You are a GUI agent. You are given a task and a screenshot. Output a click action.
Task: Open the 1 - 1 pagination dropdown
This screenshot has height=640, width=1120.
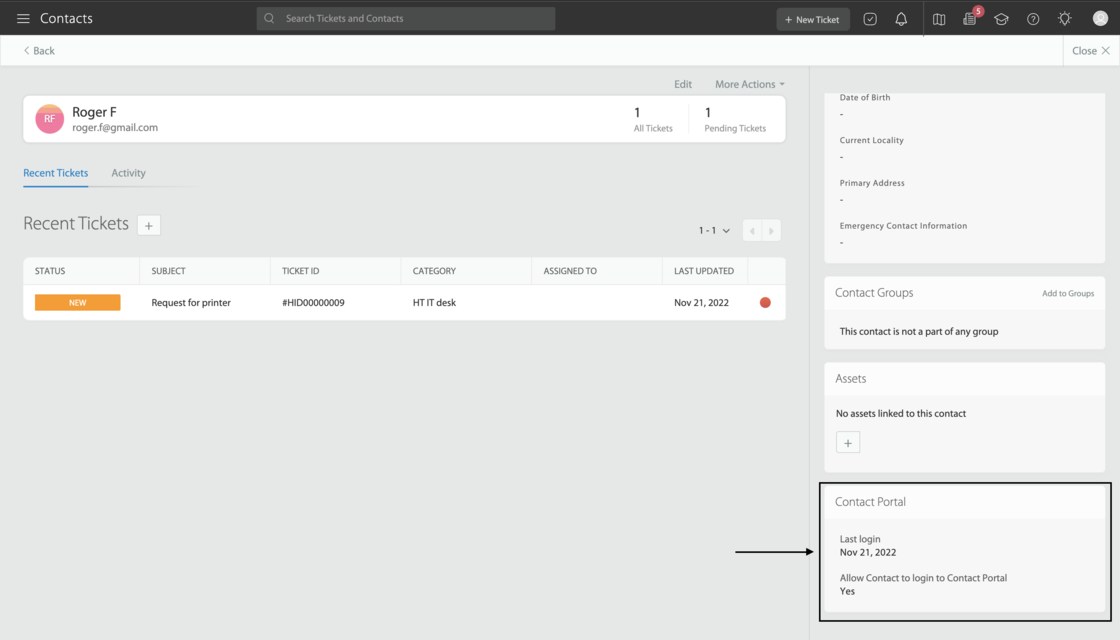pos(714,231)
